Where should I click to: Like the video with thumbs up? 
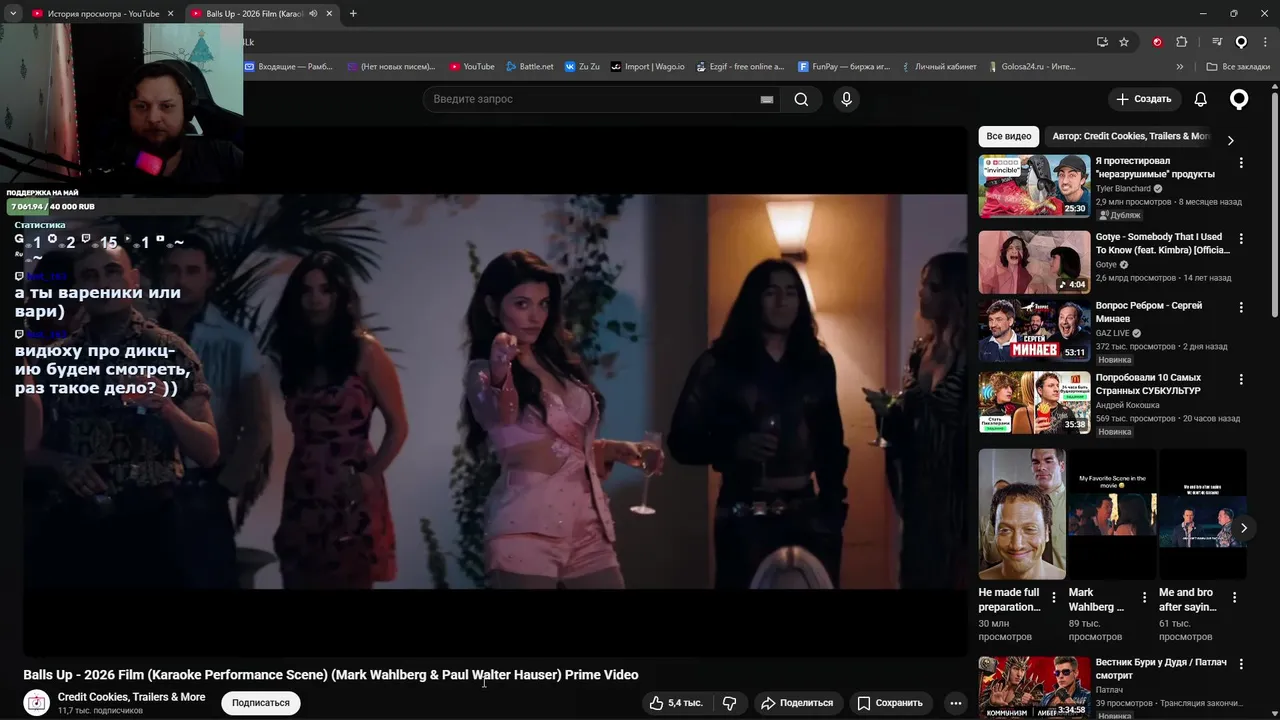pyautogui.click(x=676, y=703)
